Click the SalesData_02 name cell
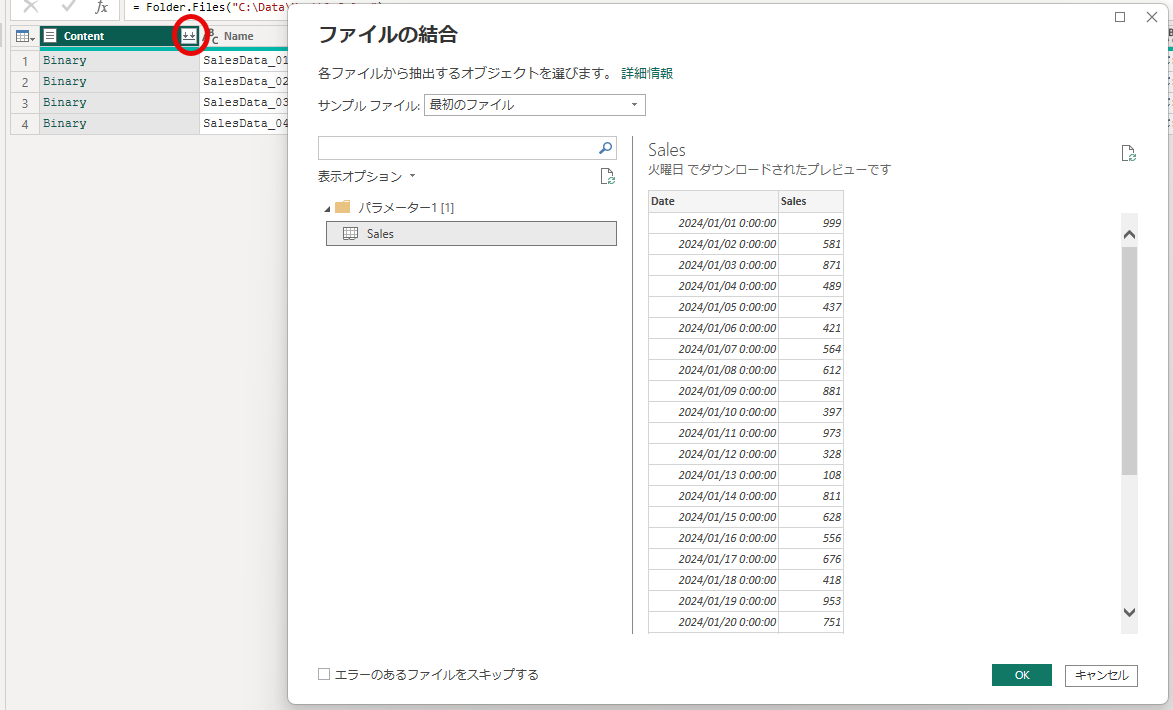Viewport: 1173px width, 710px height. click(x=245, y=82)
